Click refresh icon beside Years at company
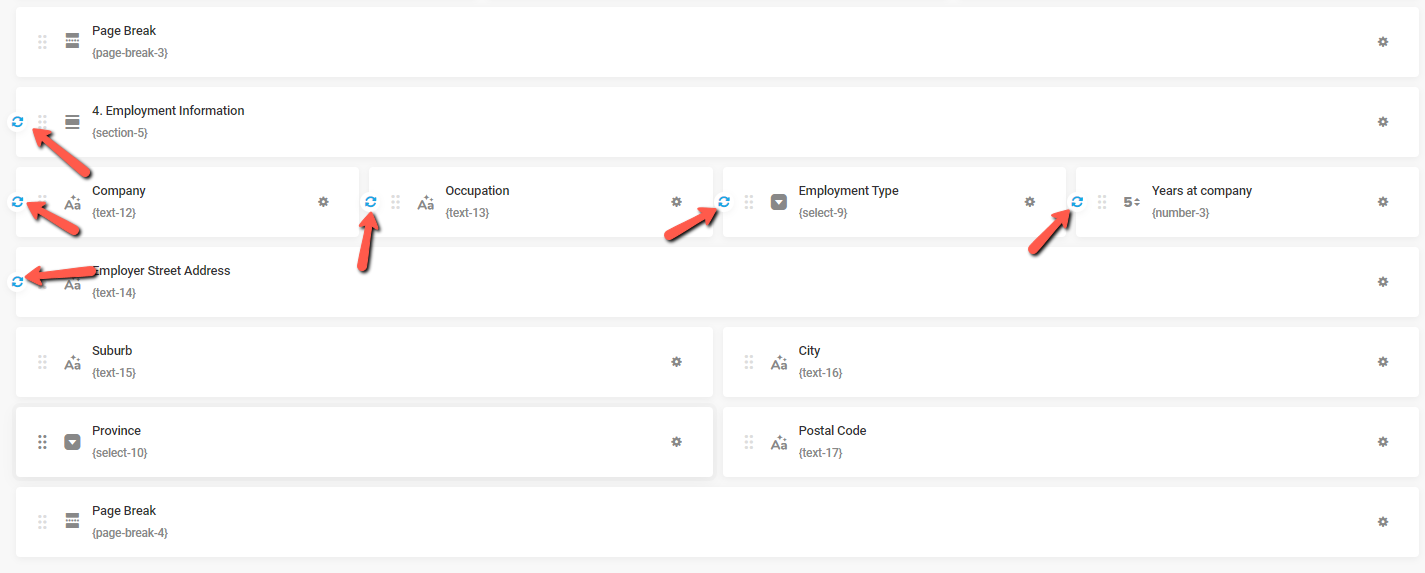1425x573 pixels. click(x=1077, y=202)
